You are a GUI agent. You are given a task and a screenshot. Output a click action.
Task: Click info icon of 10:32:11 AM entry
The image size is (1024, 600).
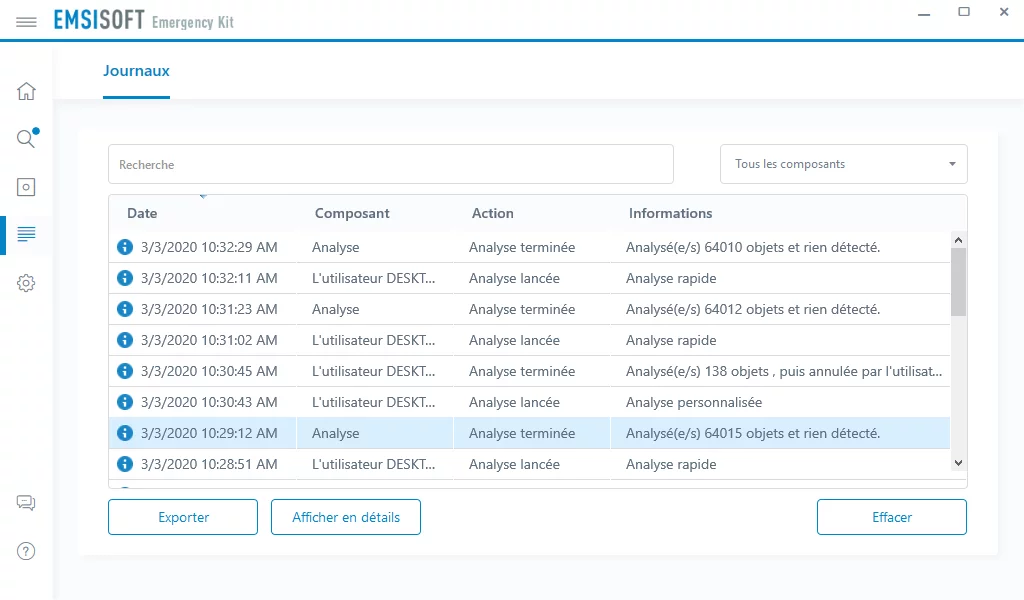tap(125, 278)
